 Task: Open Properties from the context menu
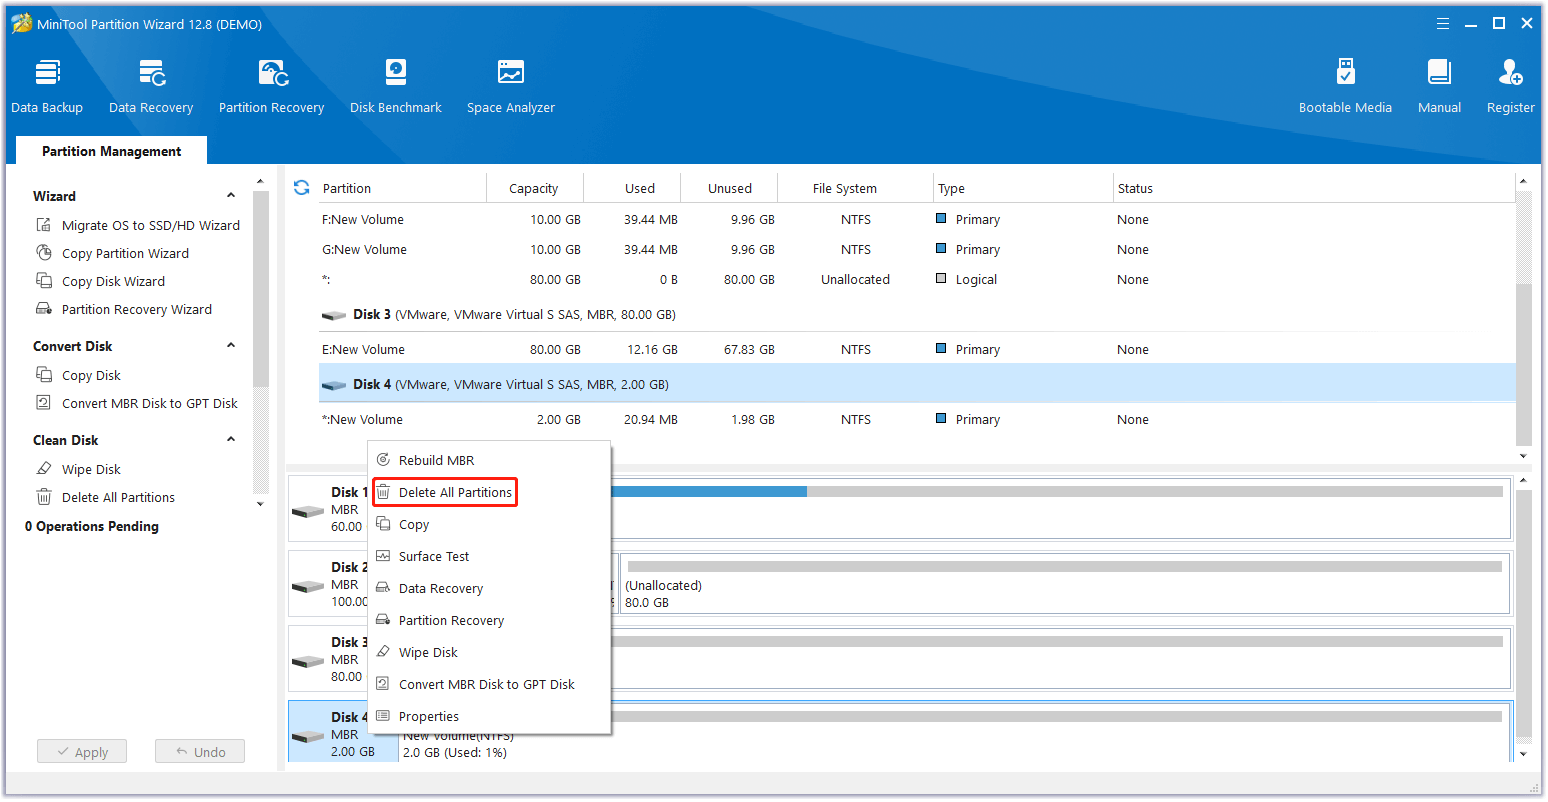tap(490, 716)
